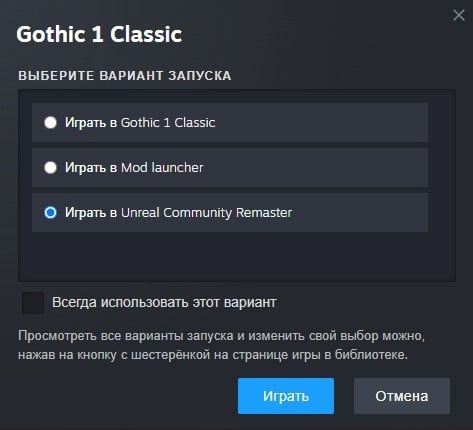
Task: Click the hint line mentioning 'шестерёнкой'
Action: 213,355
